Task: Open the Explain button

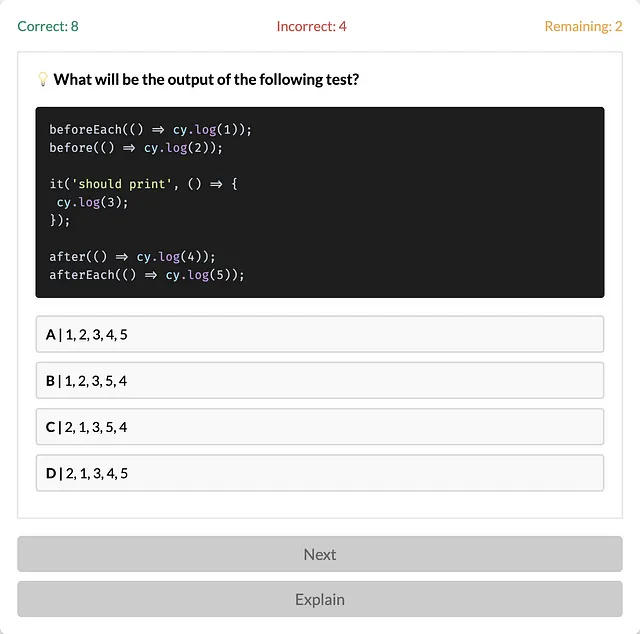Action: pos(320,599)
